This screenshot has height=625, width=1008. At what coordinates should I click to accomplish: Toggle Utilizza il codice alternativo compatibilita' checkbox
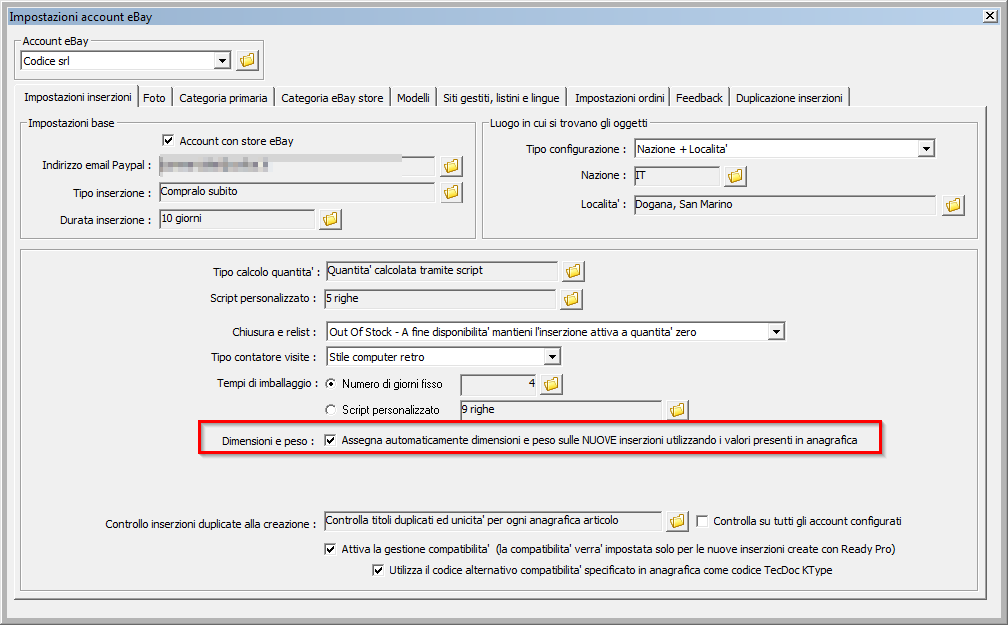pos(378,570)
